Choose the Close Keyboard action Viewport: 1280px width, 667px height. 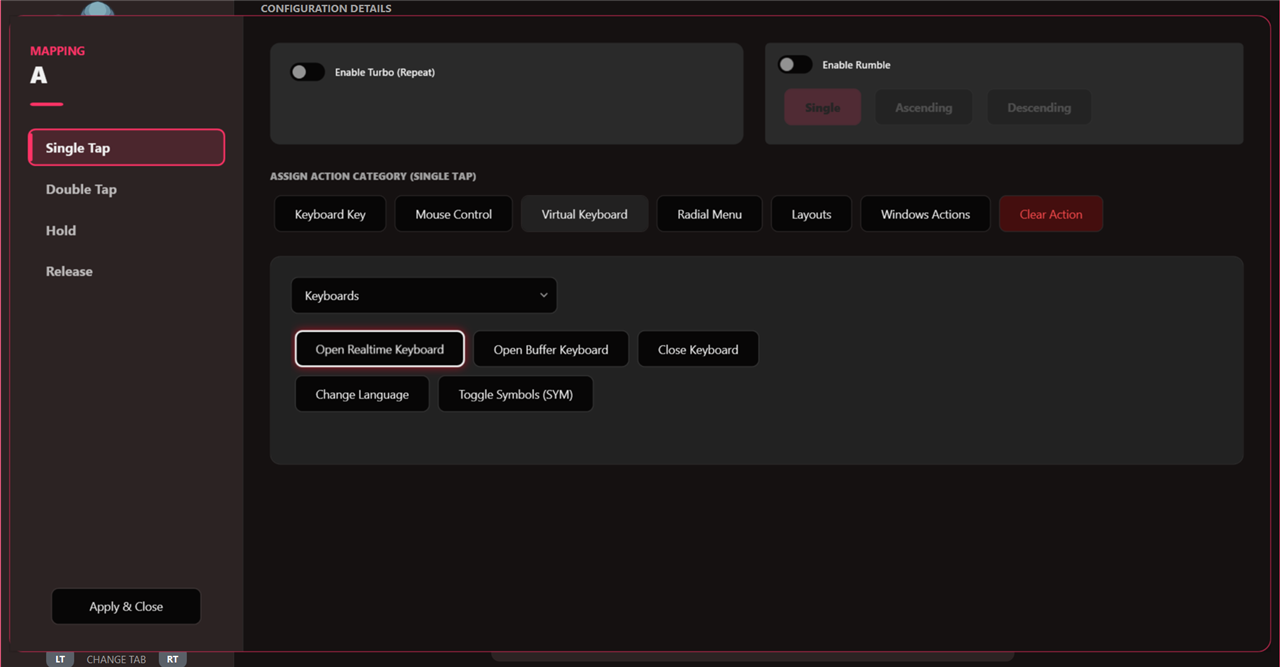(698, 349)
